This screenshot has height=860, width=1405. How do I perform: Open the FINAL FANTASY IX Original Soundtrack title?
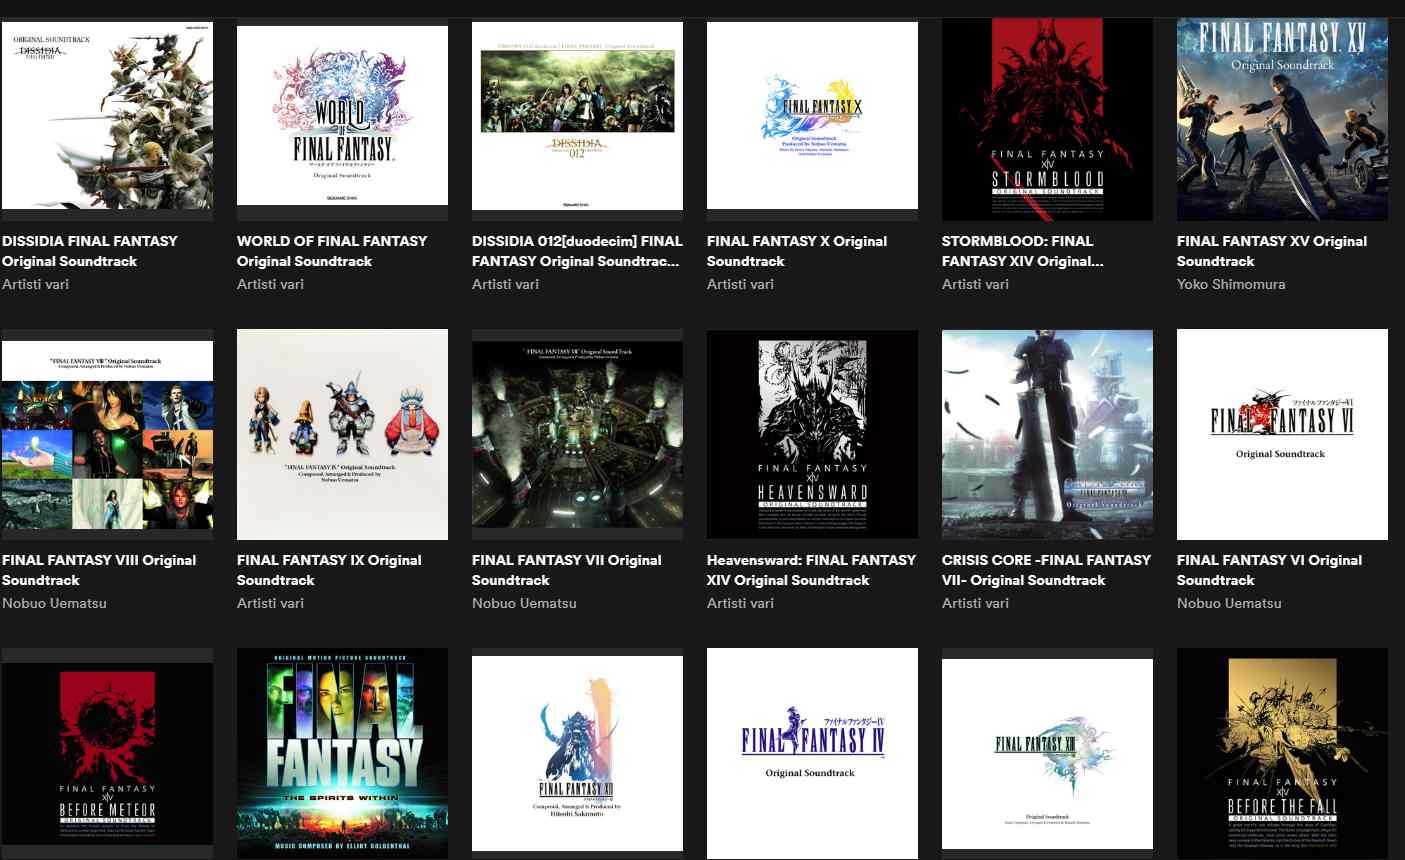329,570
